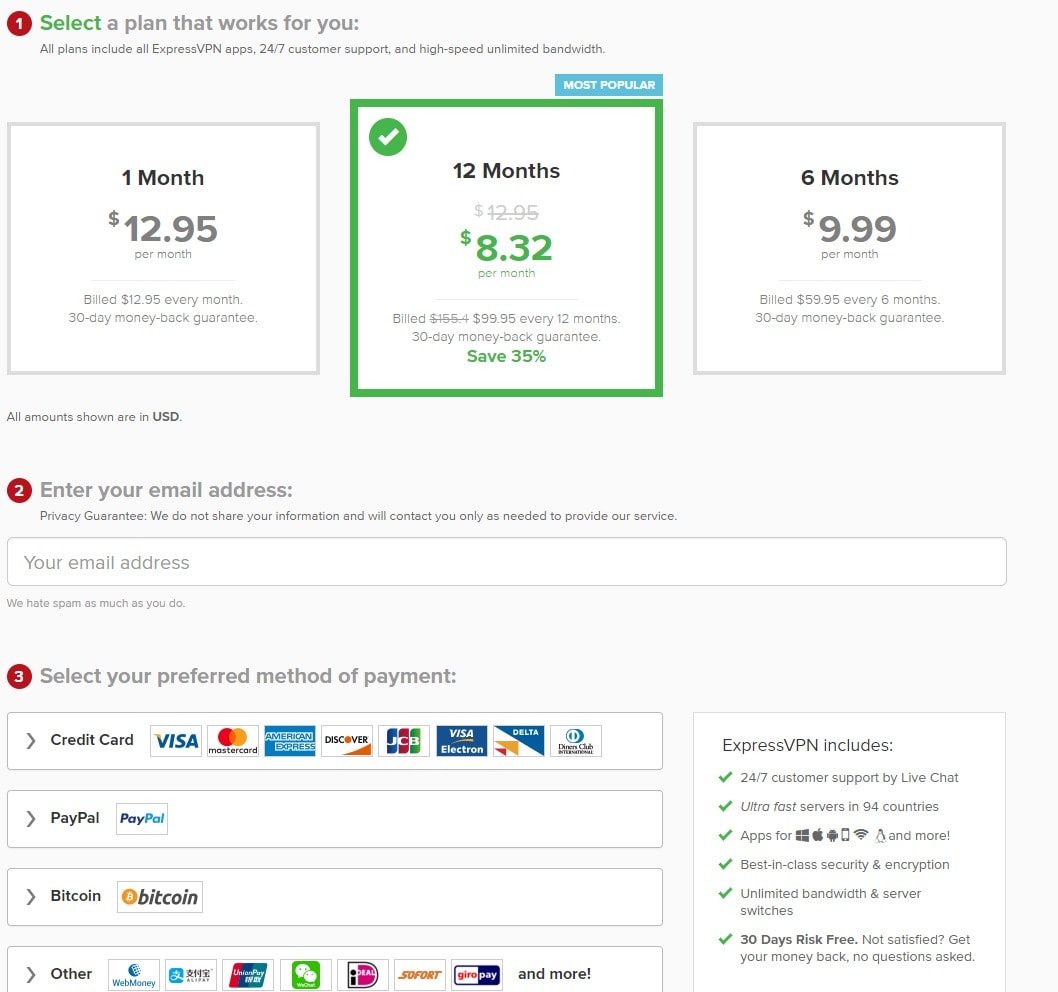Choose the Bitcoin payment label
1058x992 pixels.
(x=76, y=896)
